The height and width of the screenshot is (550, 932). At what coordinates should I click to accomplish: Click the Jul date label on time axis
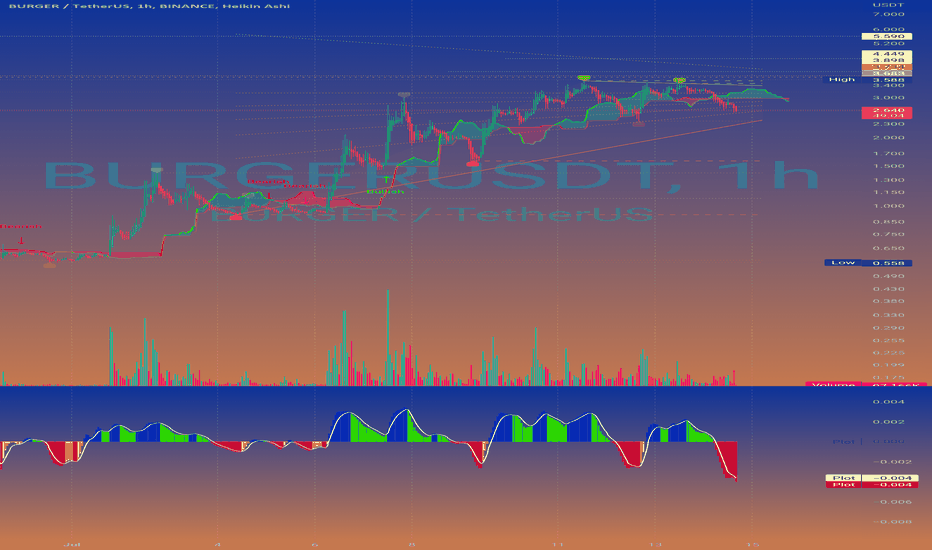point(72,544)
